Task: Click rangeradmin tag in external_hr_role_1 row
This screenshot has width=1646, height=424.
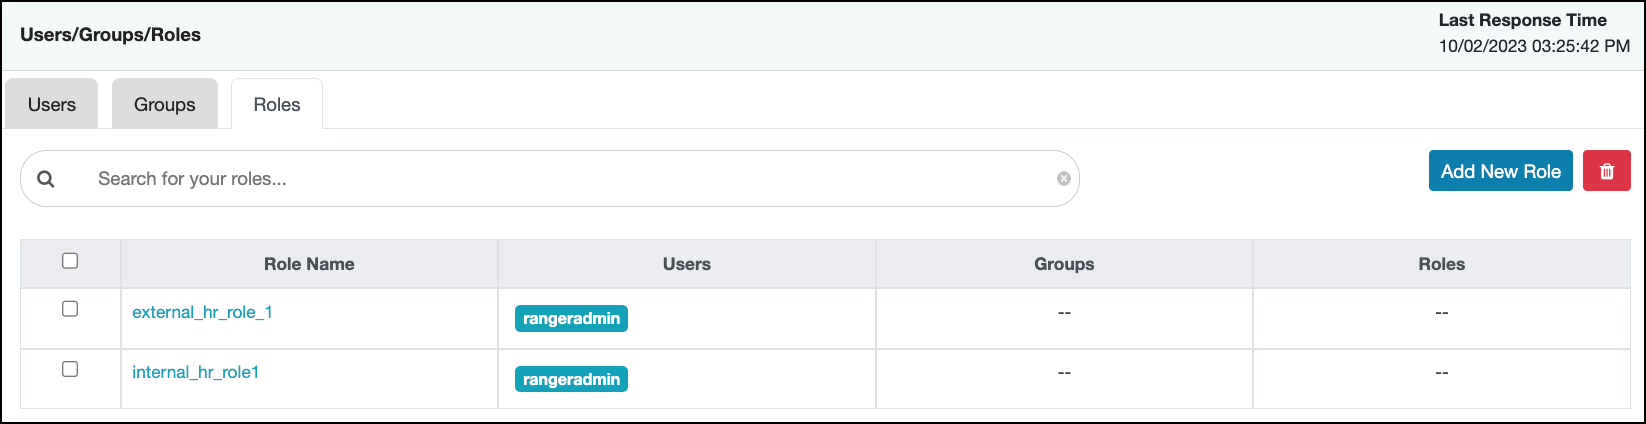Action: click(571, 319)
